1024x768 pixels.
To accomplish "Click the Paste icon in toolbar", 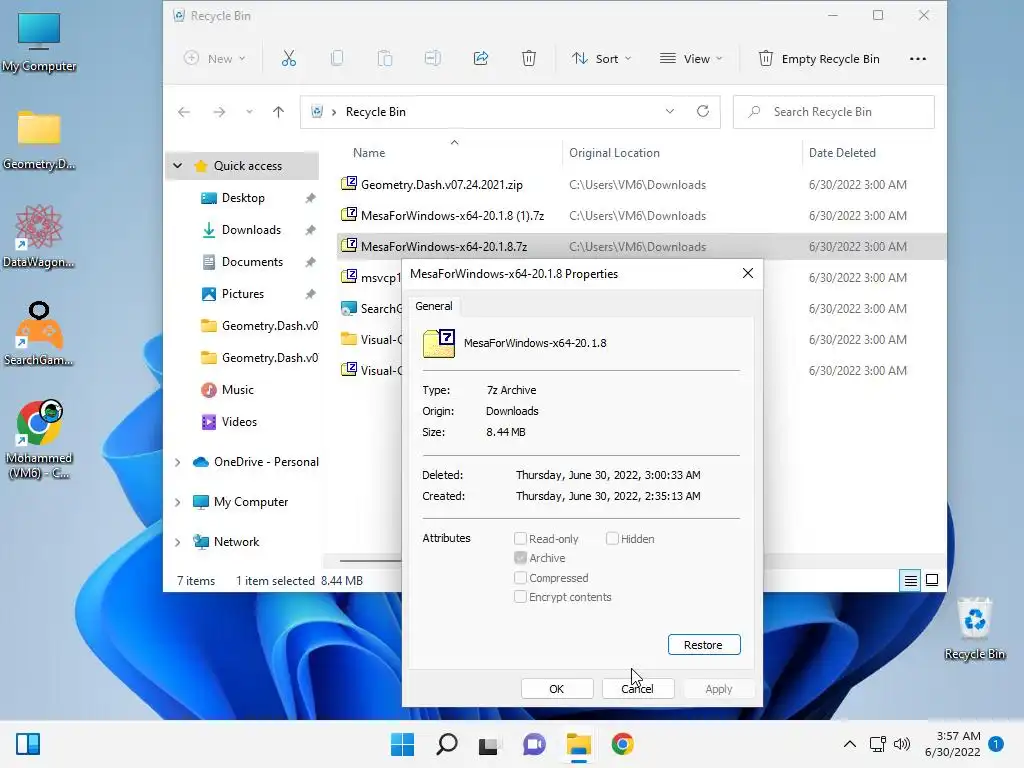I will [x=385, y=59].
